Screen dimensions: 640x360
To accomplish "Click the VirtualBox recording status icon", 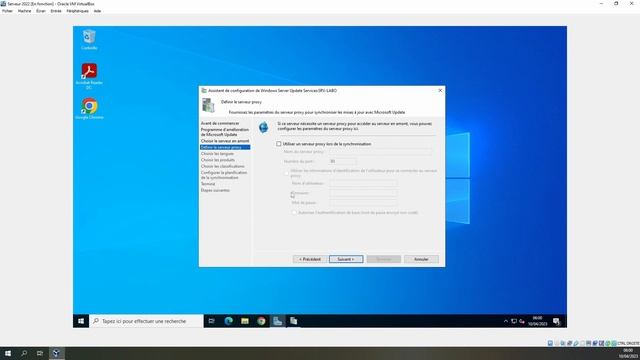I will pyautogui.click(x=595, y=343).
